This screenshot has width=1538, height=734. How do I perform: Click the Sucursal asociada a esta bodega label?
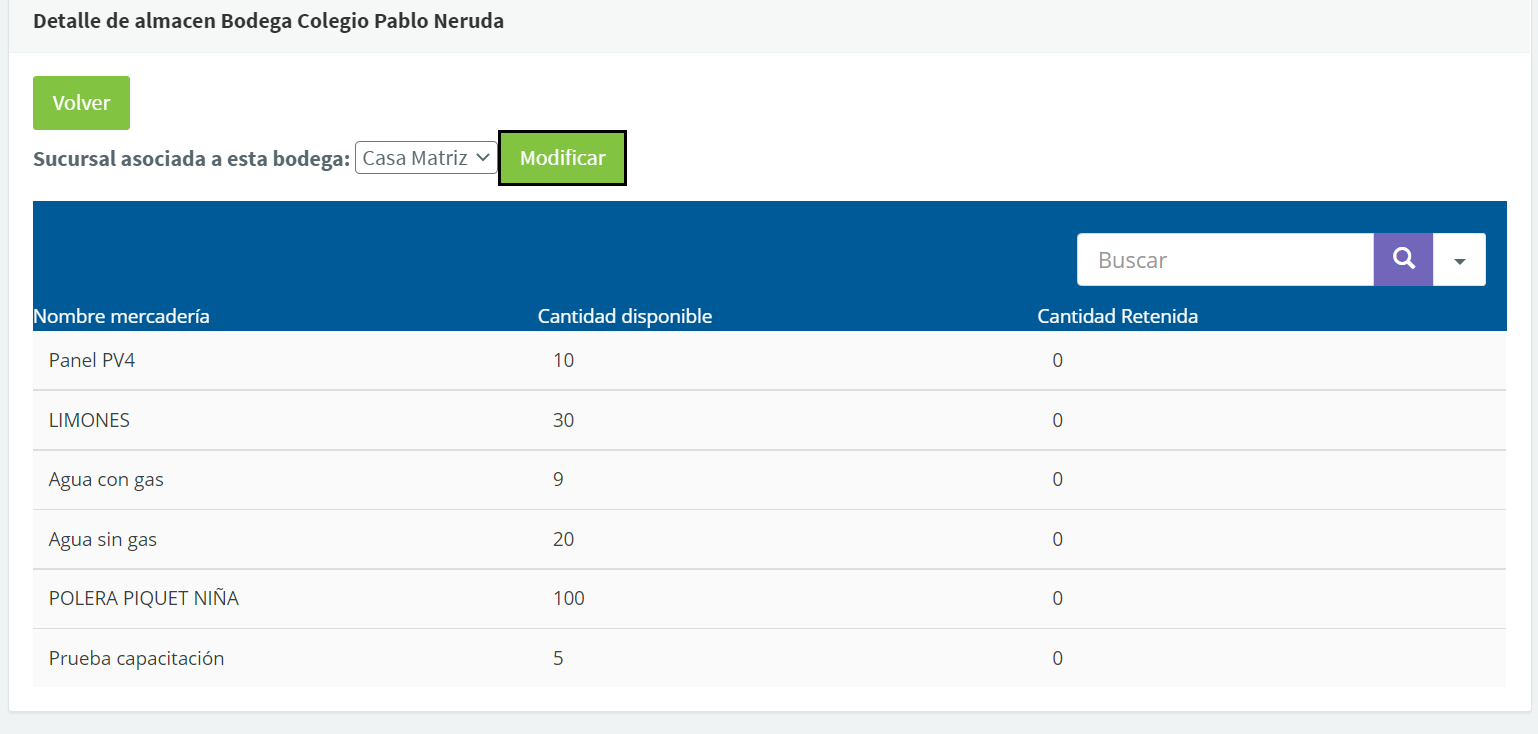(x=191, y=159)
